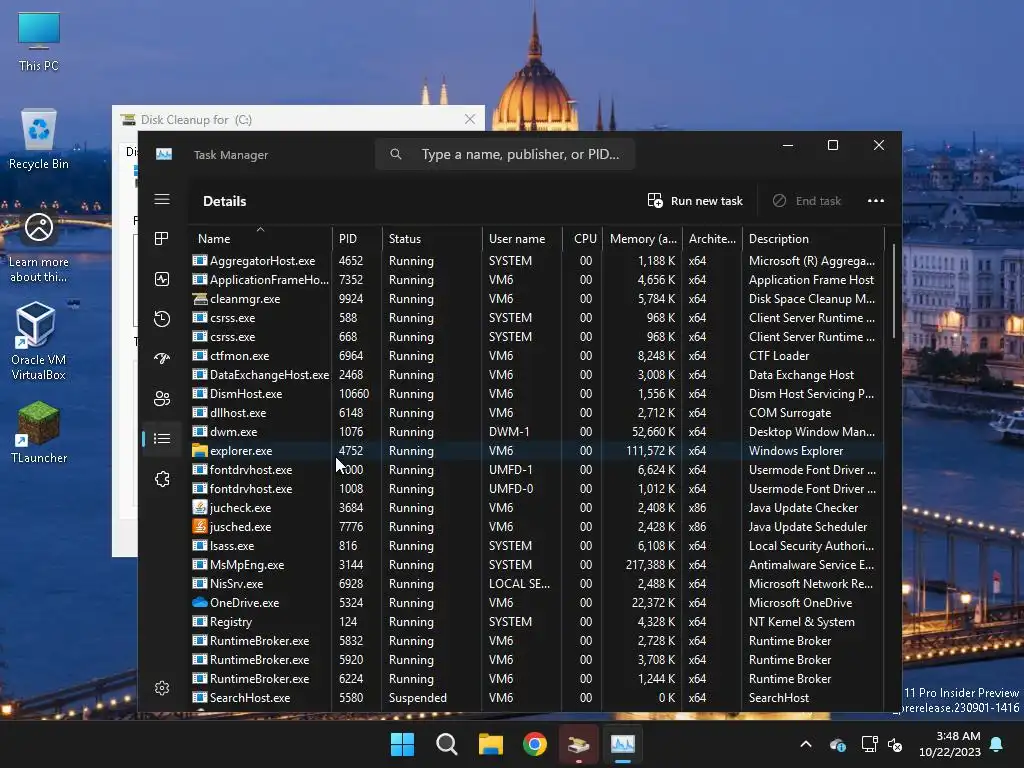Image resolution: width=1024 pixels, height=768 pixels.
Task: Click the muted volume tray icon
Action: click(x=895, y=744)
